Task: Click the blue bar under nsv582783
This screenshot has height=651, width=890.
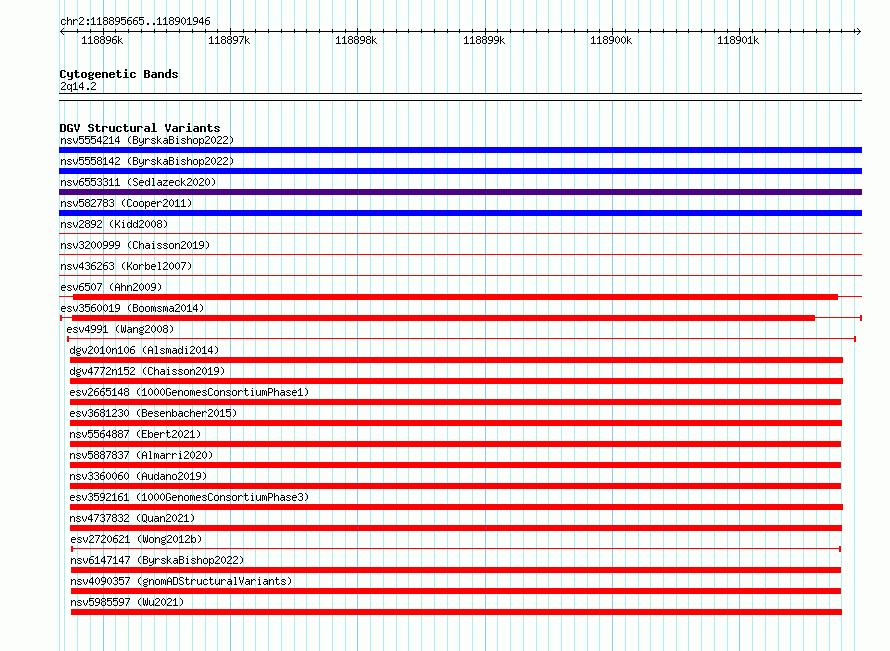Action: [x=460, y=213]
